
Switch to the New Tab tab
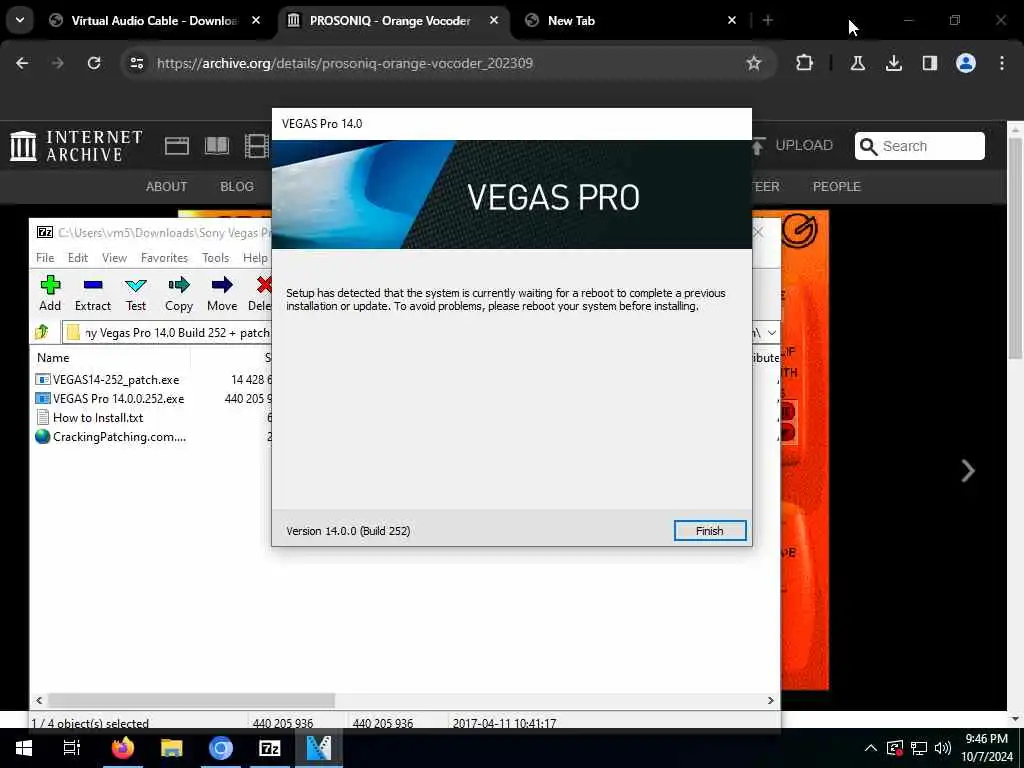tap(571, 20)
